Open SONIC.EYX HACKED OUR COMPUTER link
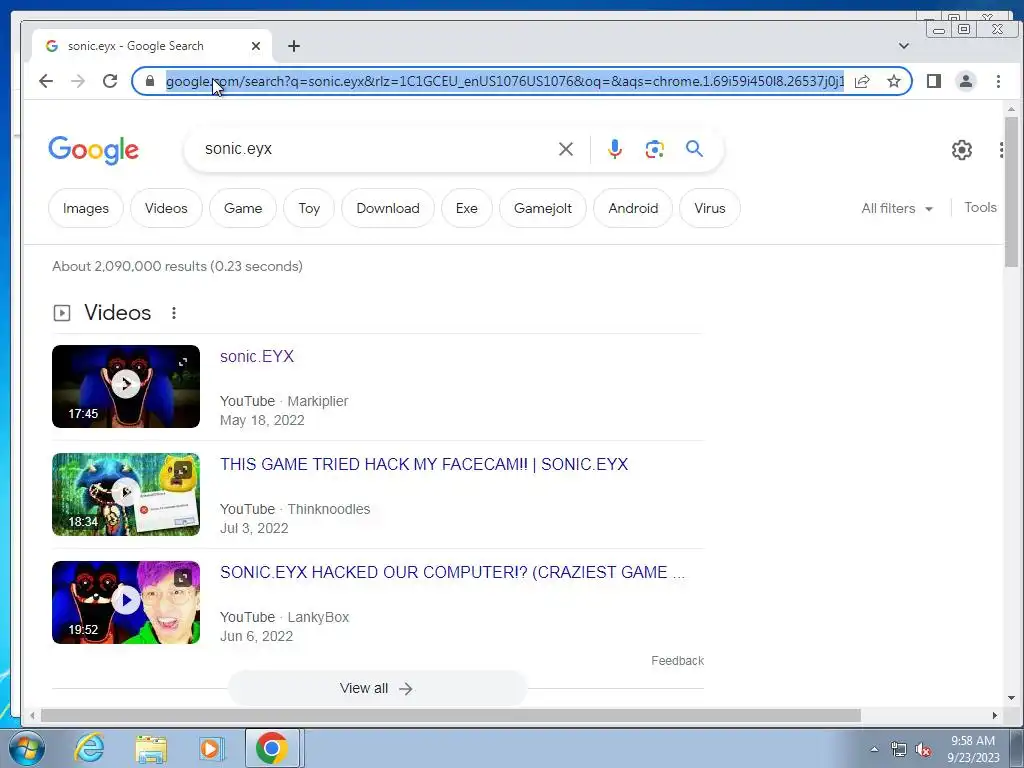The width and height of the screenshot is (1024, 768). (x=453, y=573)
